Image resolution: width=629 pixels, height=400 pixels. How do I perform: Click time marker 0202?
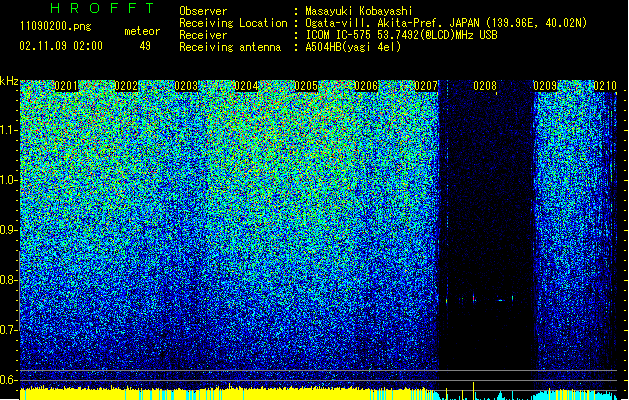tap(126, 86)
